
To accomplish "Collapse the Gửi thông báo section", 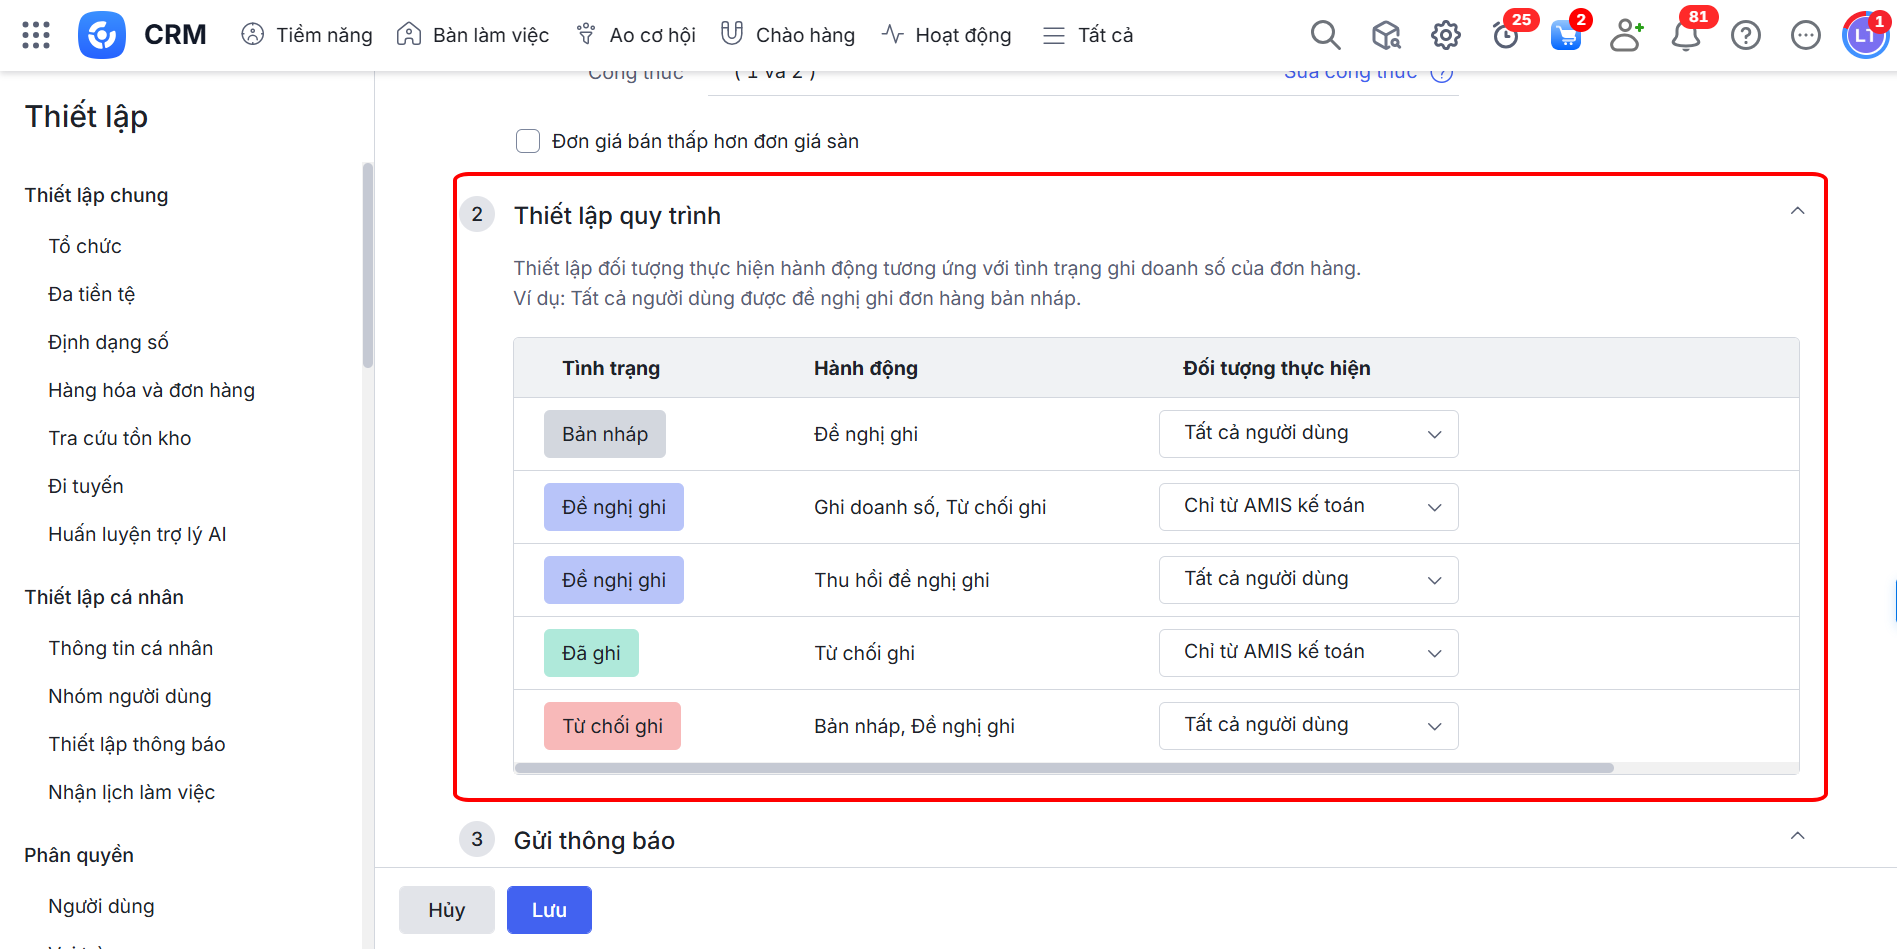I will [x=1797, y=836].
